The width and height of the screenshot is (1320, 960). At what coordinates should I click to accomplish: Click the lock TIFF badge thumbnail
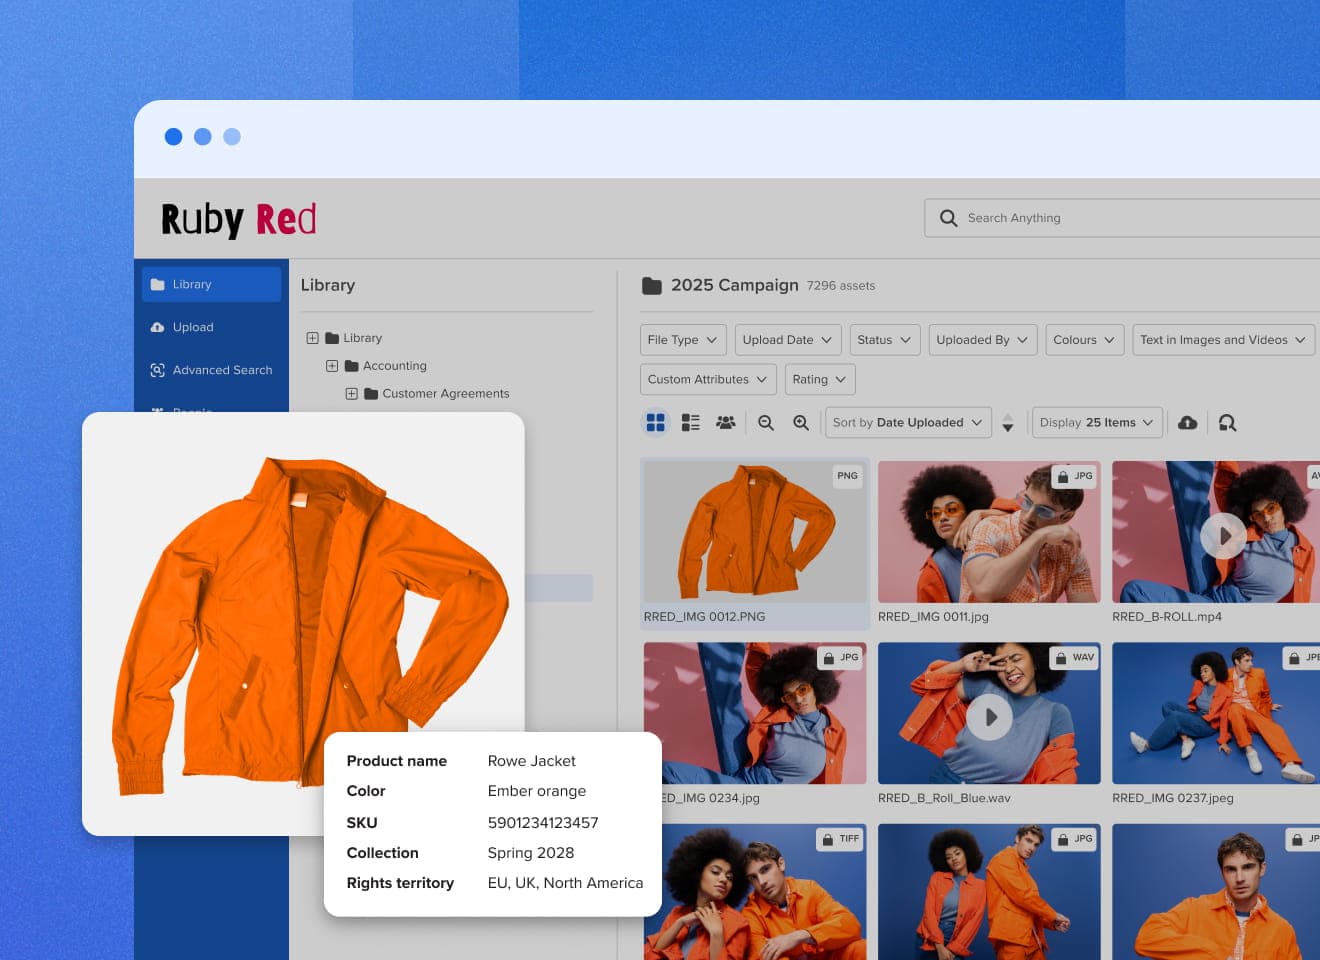(x=840, y=839)
